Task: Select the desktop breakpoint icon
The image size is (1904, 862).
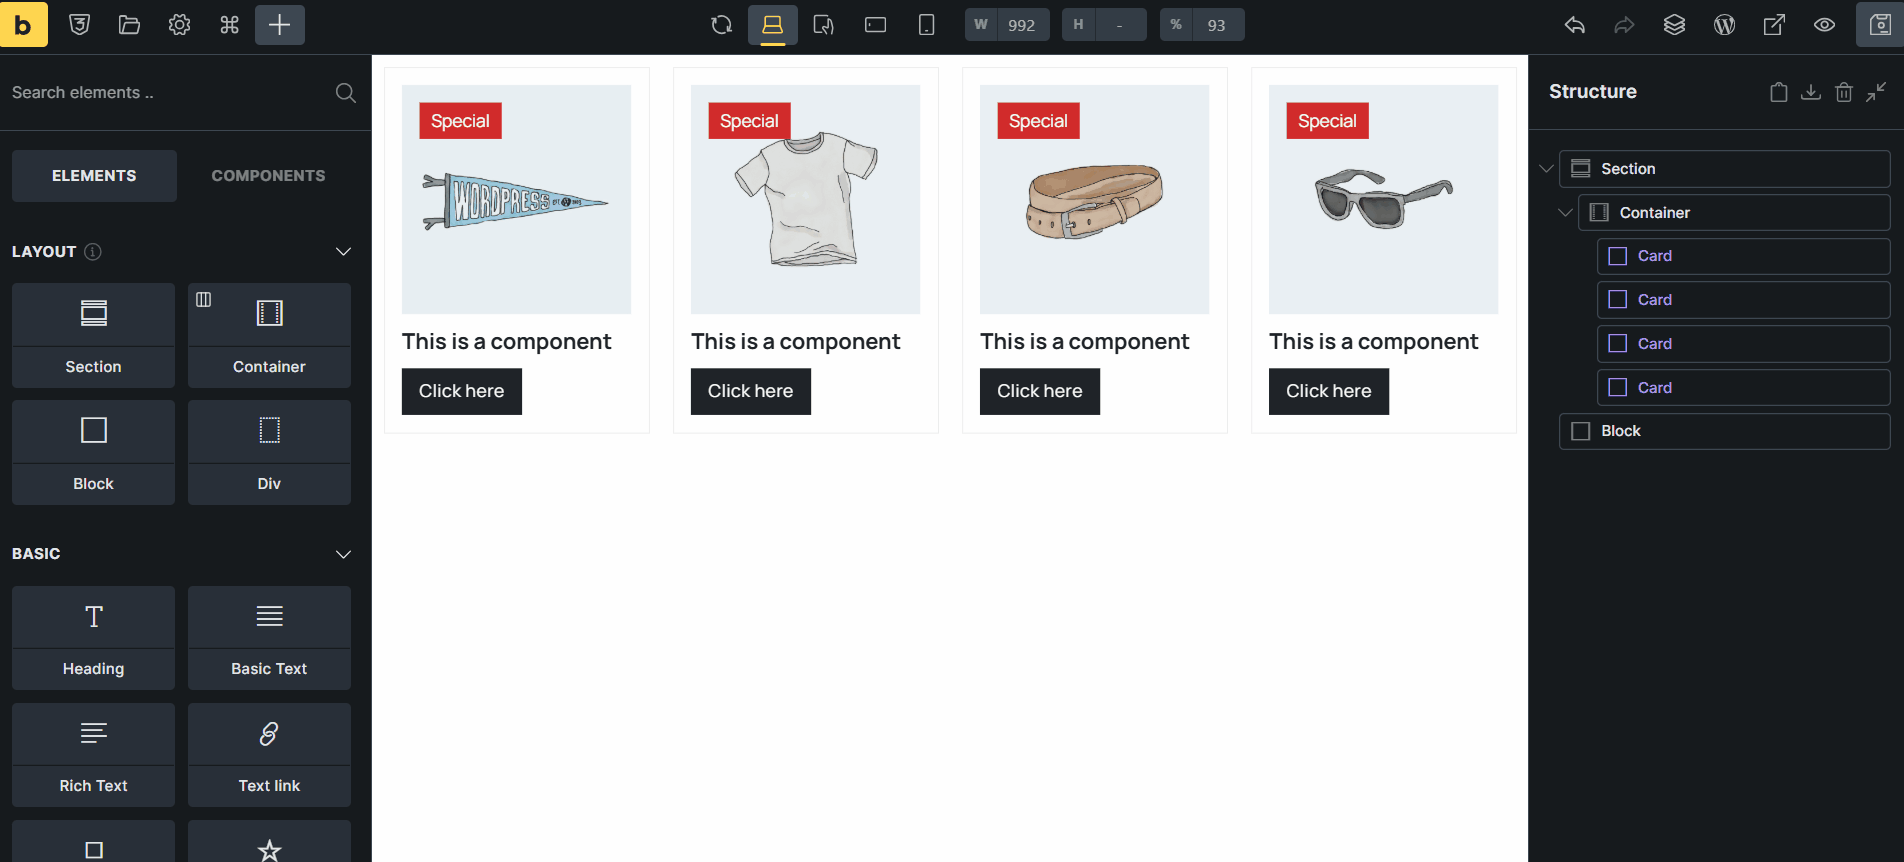Action: click(773, 25)
